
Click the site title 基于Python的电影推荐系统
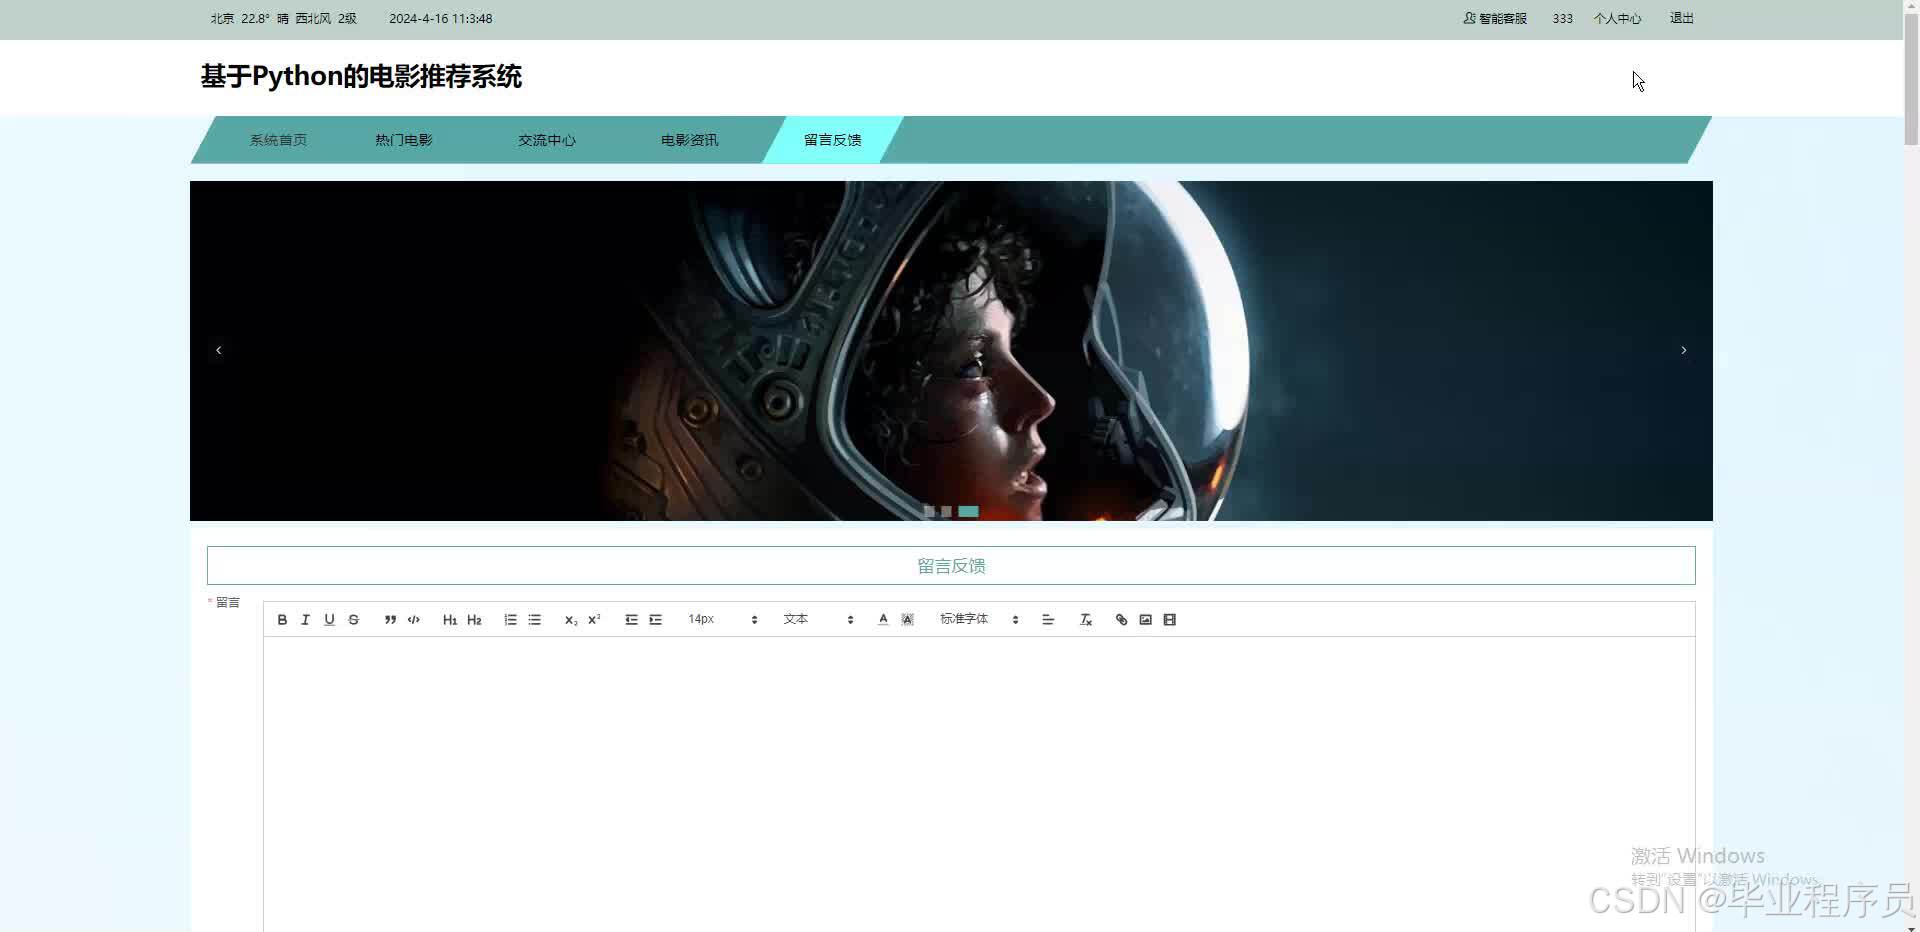tap(361, 77)
